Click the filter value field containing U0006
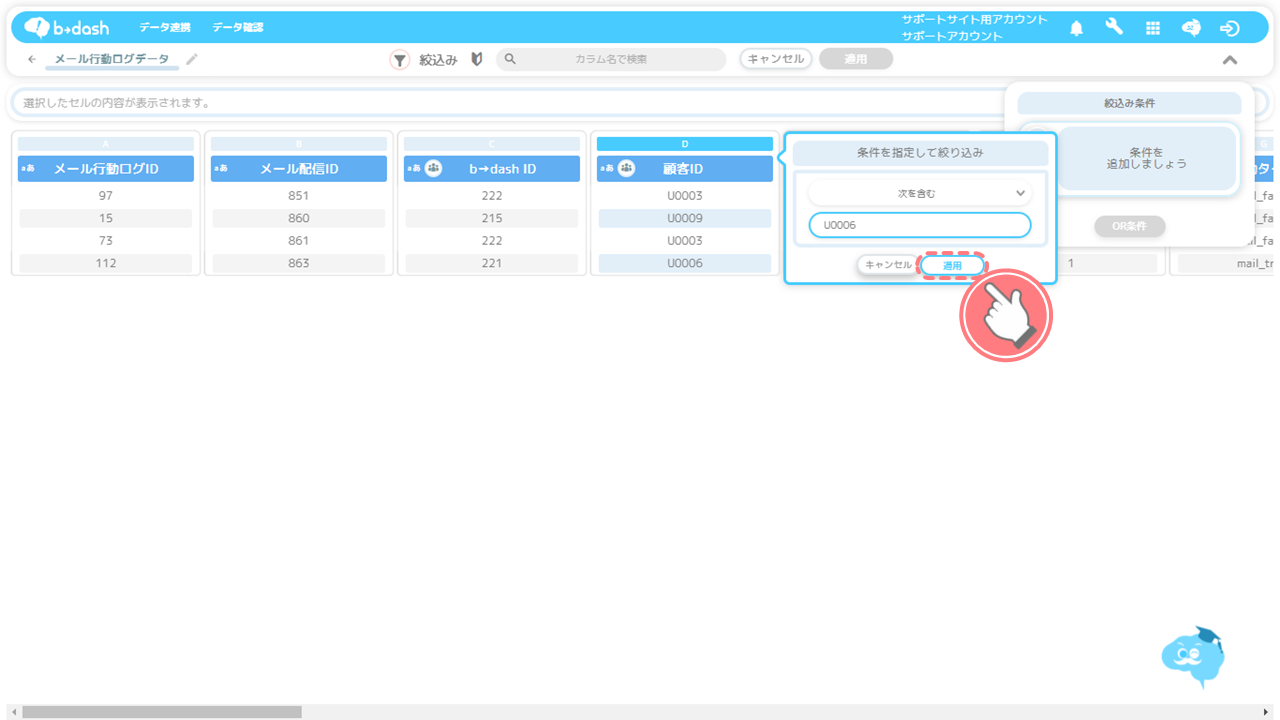Viewport: 1280px width, 720px height. coord(919,225)
